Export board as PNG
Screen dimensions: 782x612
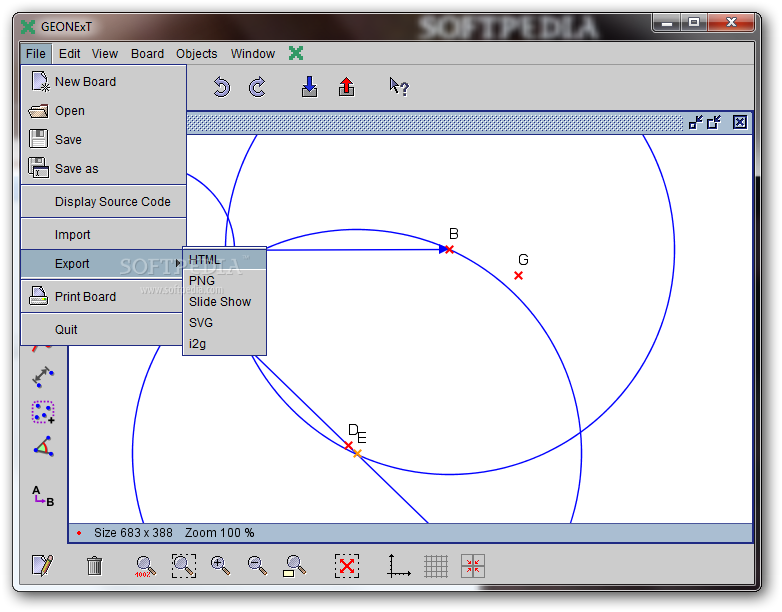click(x=224, y=281)
